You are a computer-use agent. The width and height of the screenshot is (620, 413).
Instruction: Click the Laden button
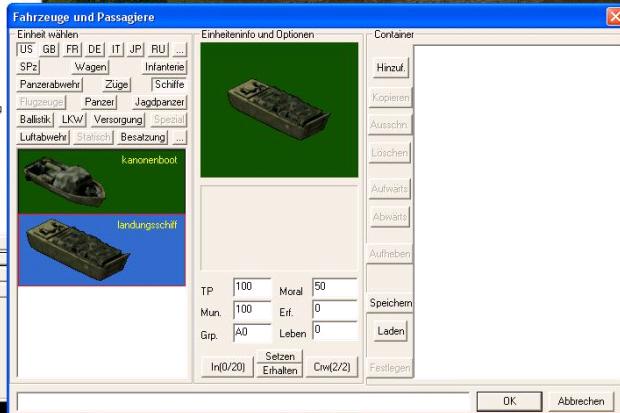tap(391, 331)
